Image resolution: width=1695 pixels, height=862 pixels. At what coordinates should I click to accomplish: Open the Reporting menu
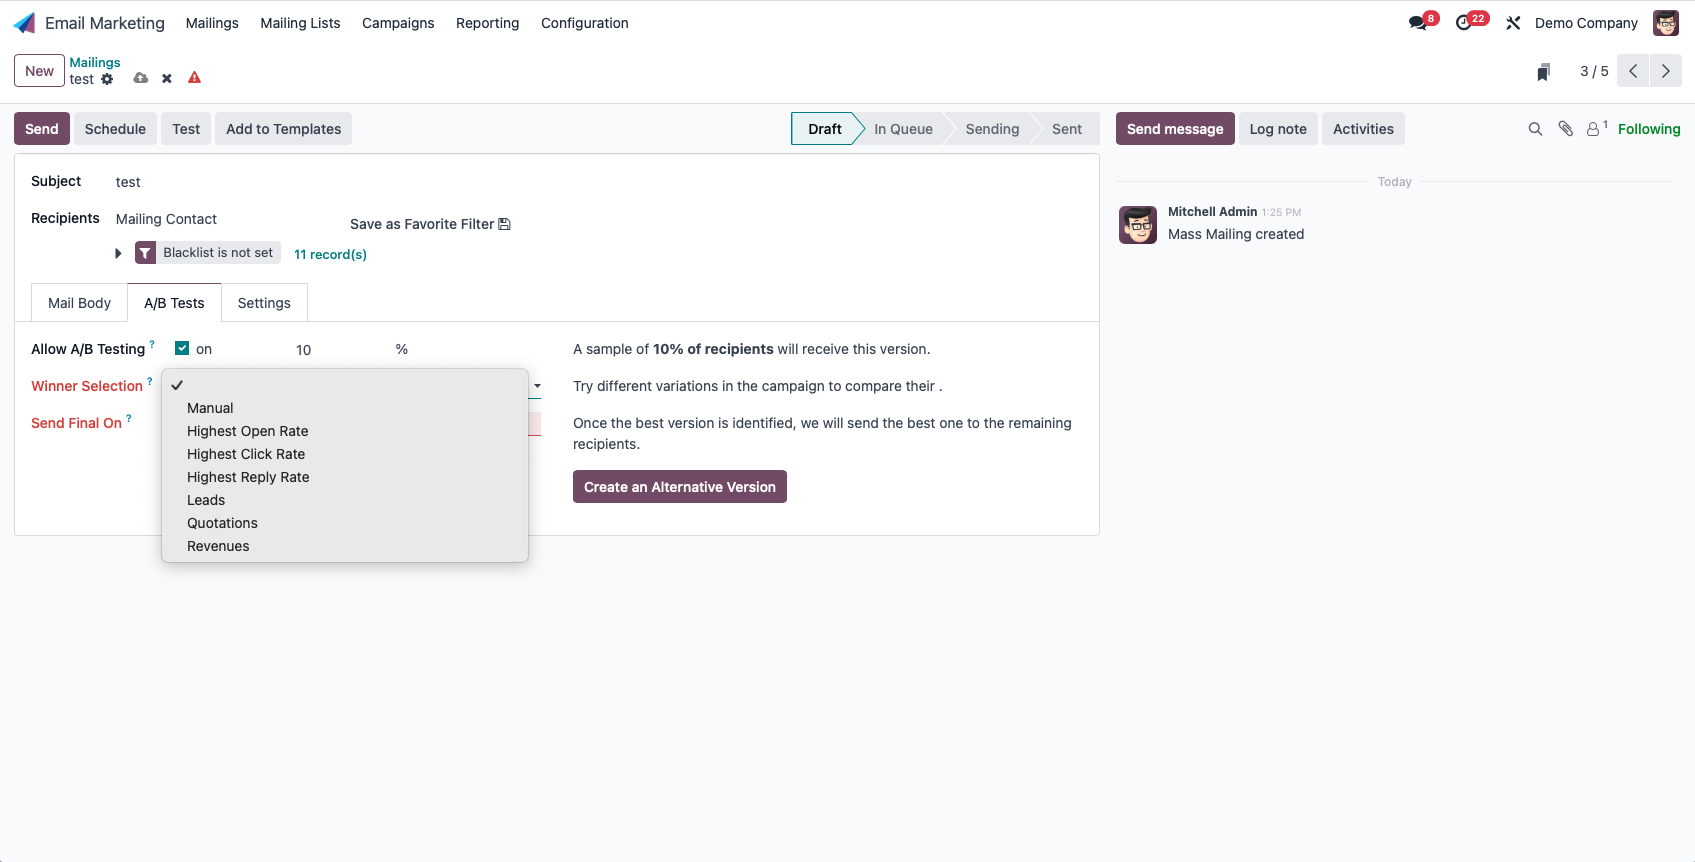(487, 23)
